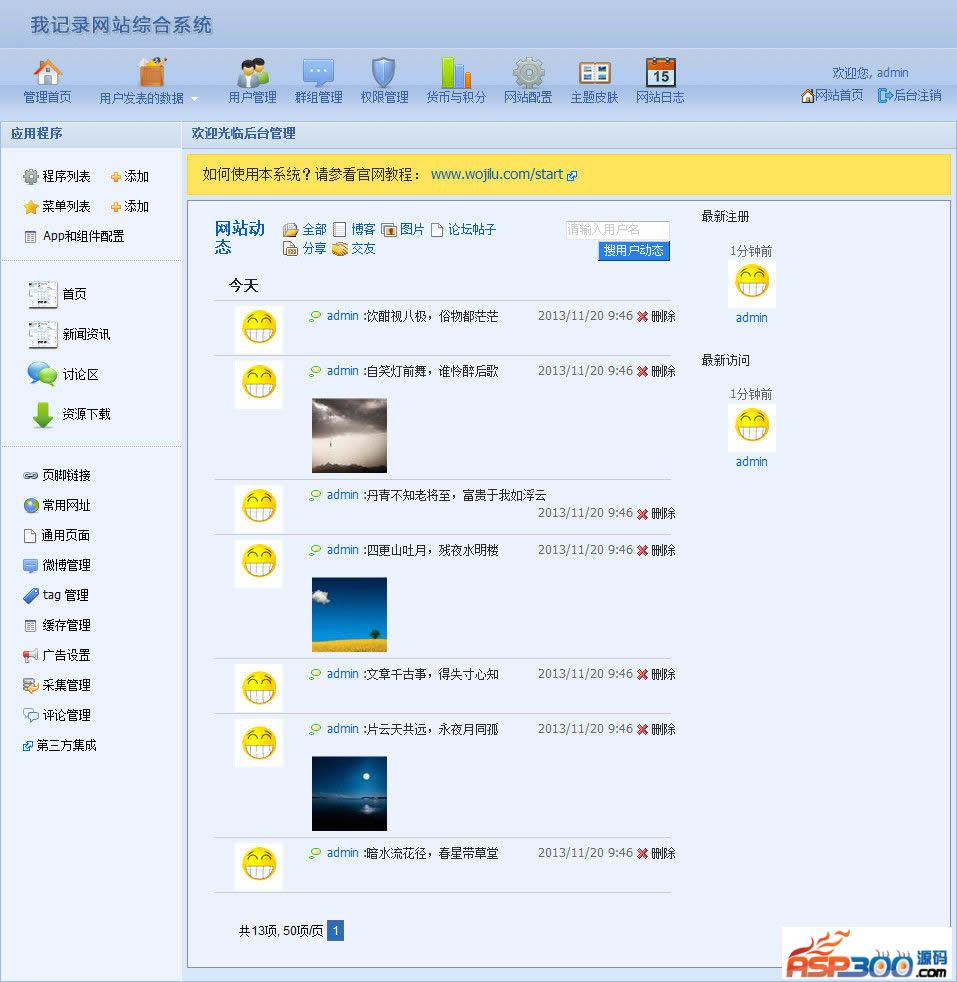The width and height of the screenshot is (957, 982).
Task: Open 货币与积分 bar chart icon
Action: tap(456, 73)
